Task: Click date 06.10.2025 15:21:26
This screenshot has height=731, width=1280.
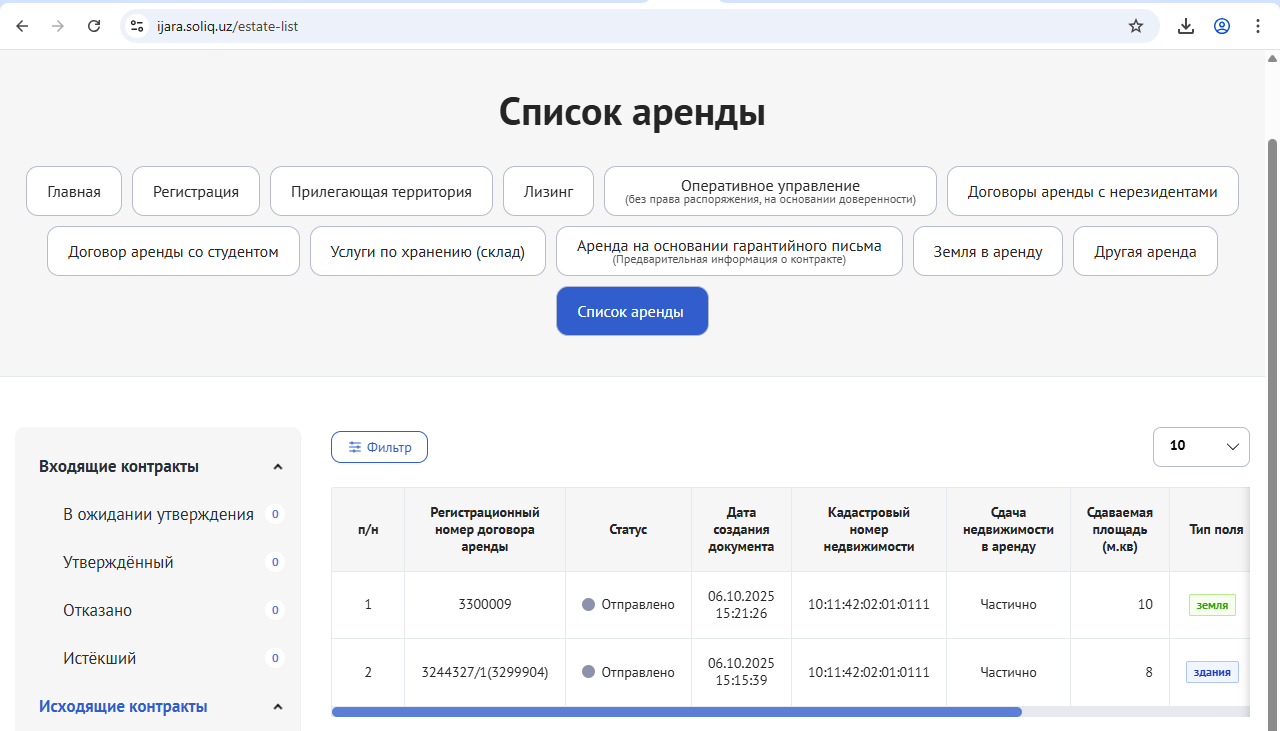Action: 741,604
